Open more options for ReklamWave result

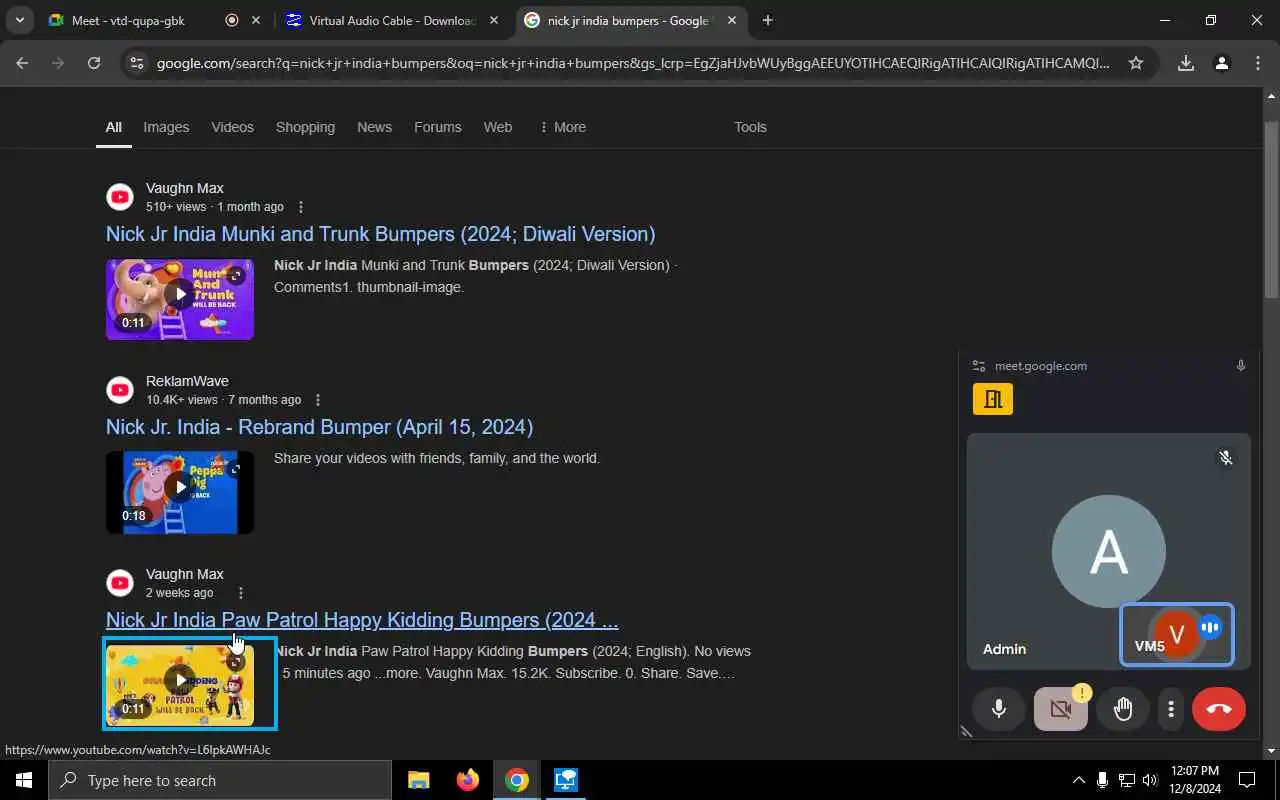[318, 400]
